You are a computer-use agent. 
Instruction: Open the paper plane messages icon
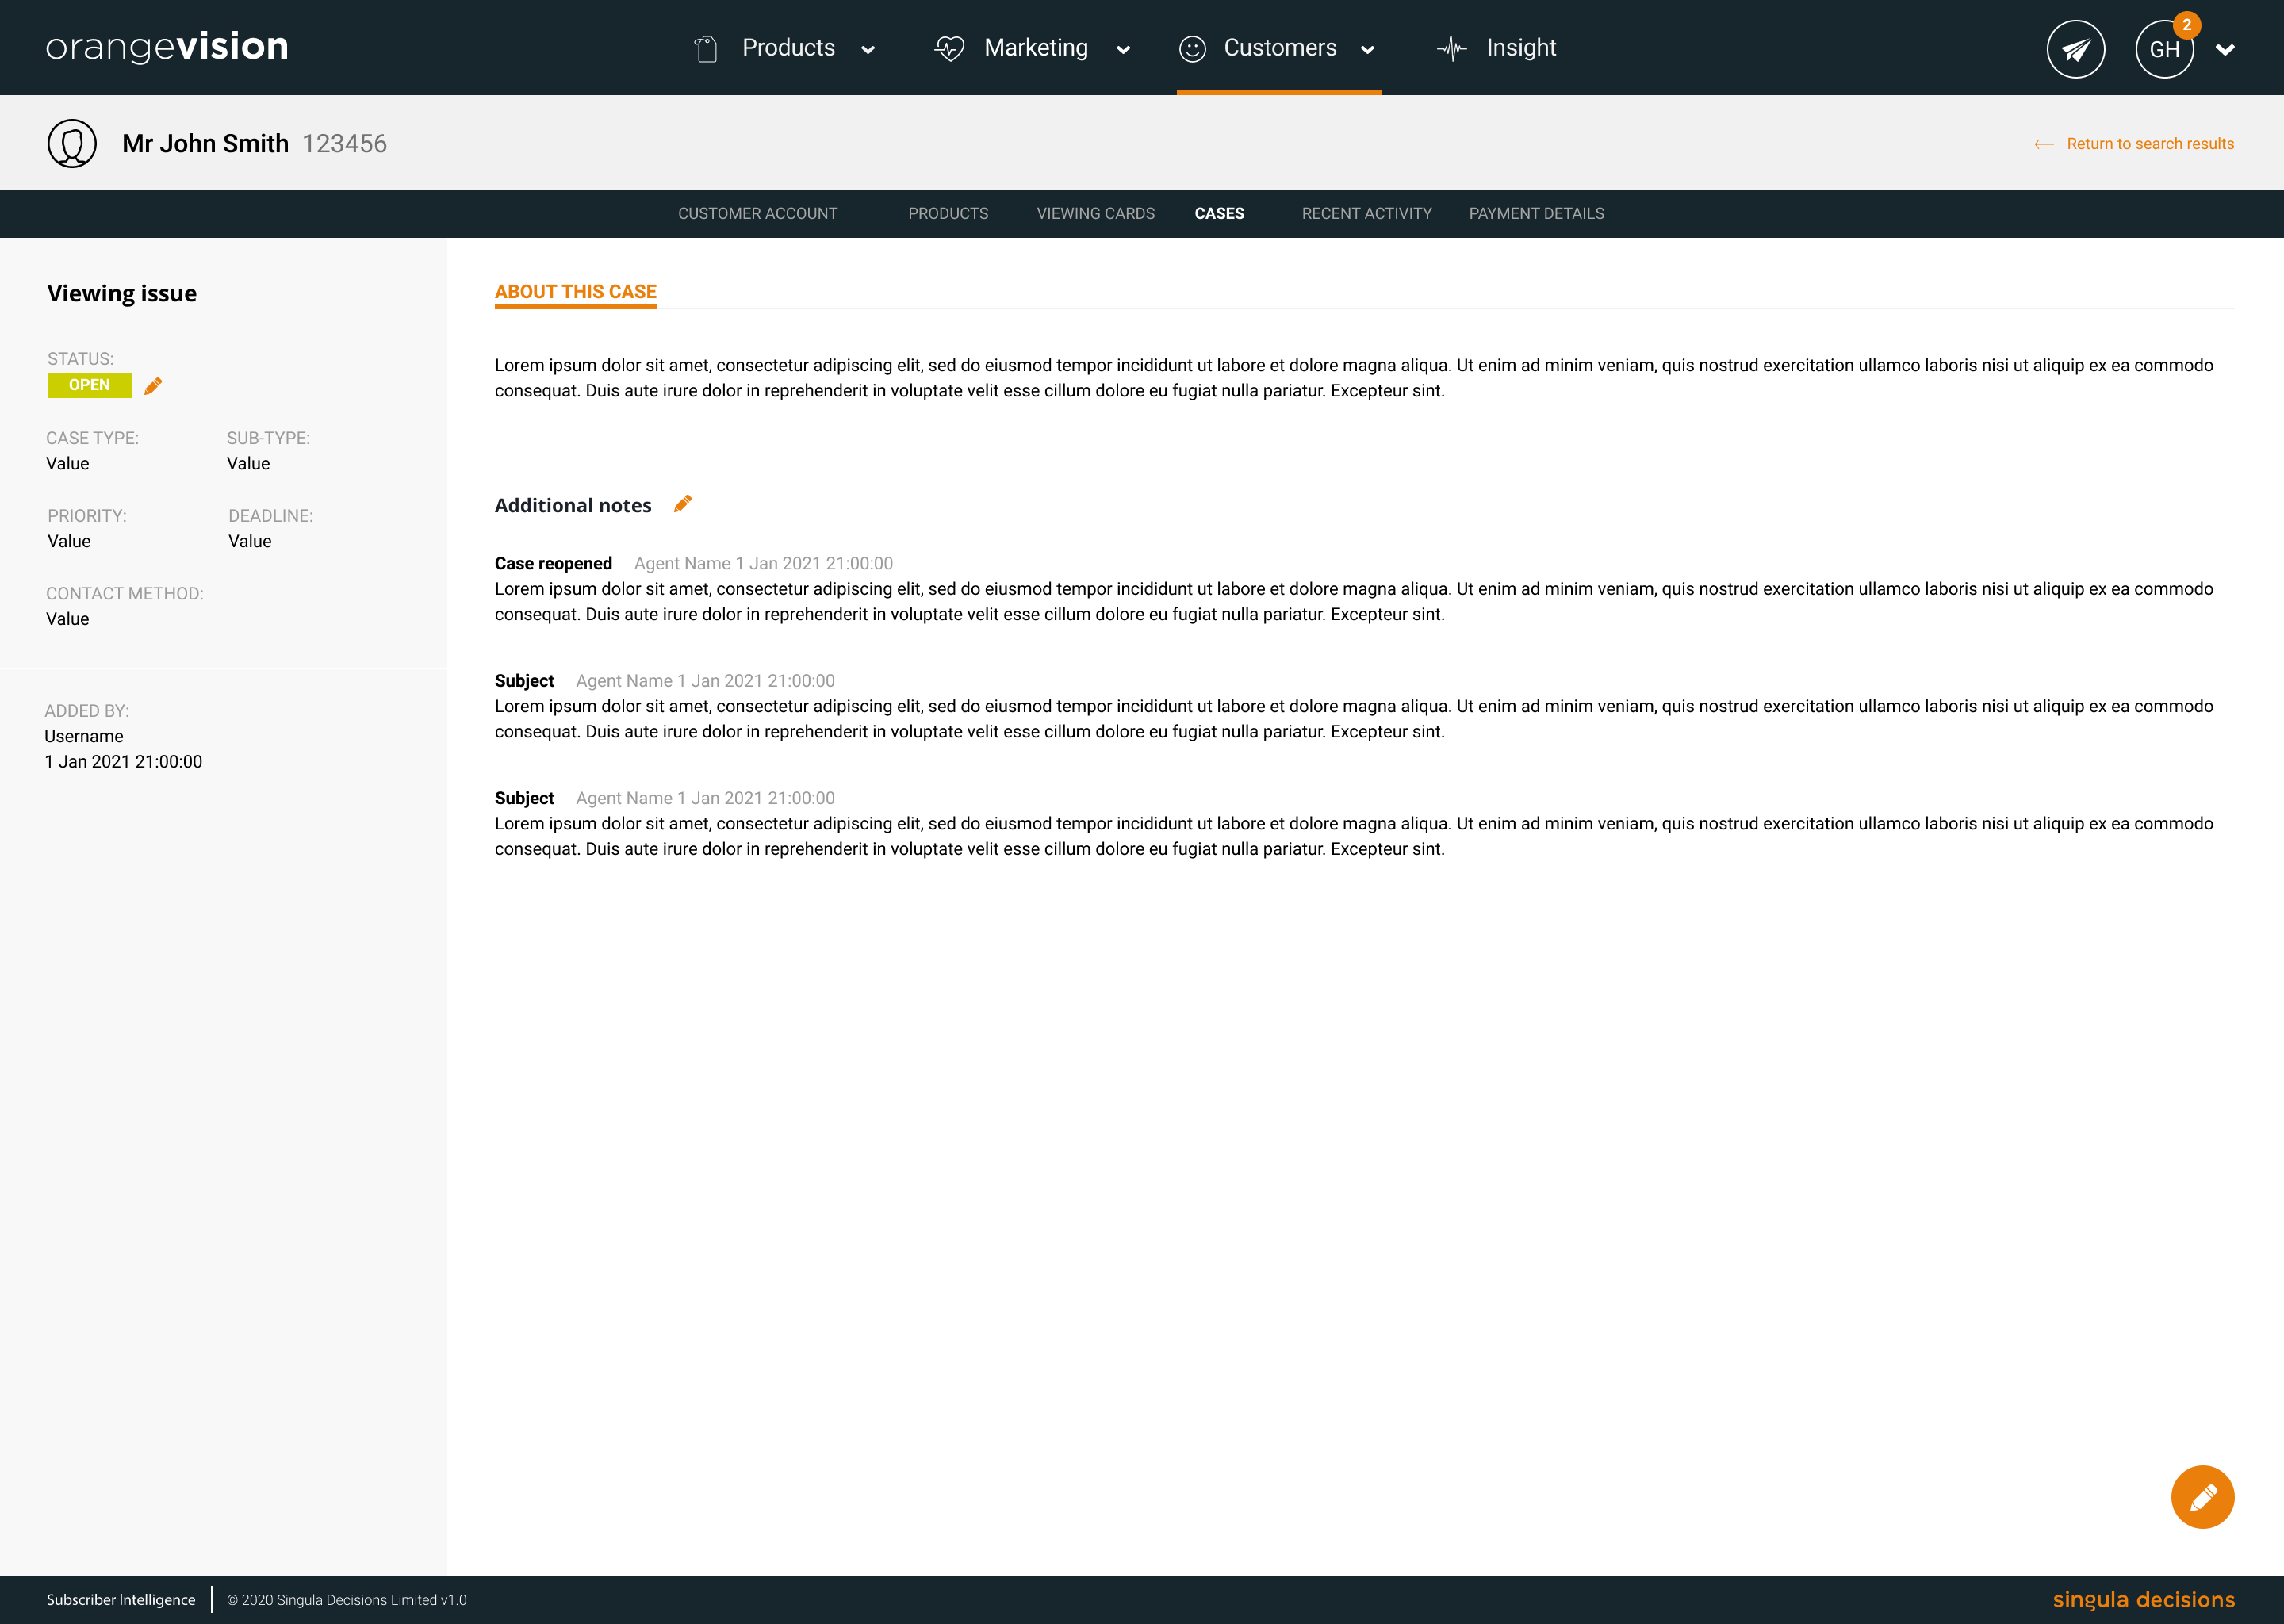tap(2076, 49)
